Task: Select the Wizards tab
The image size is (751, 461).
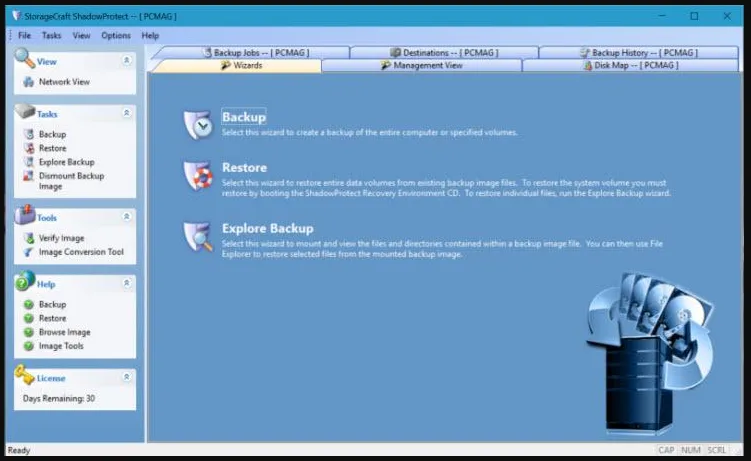Action: 237,66
